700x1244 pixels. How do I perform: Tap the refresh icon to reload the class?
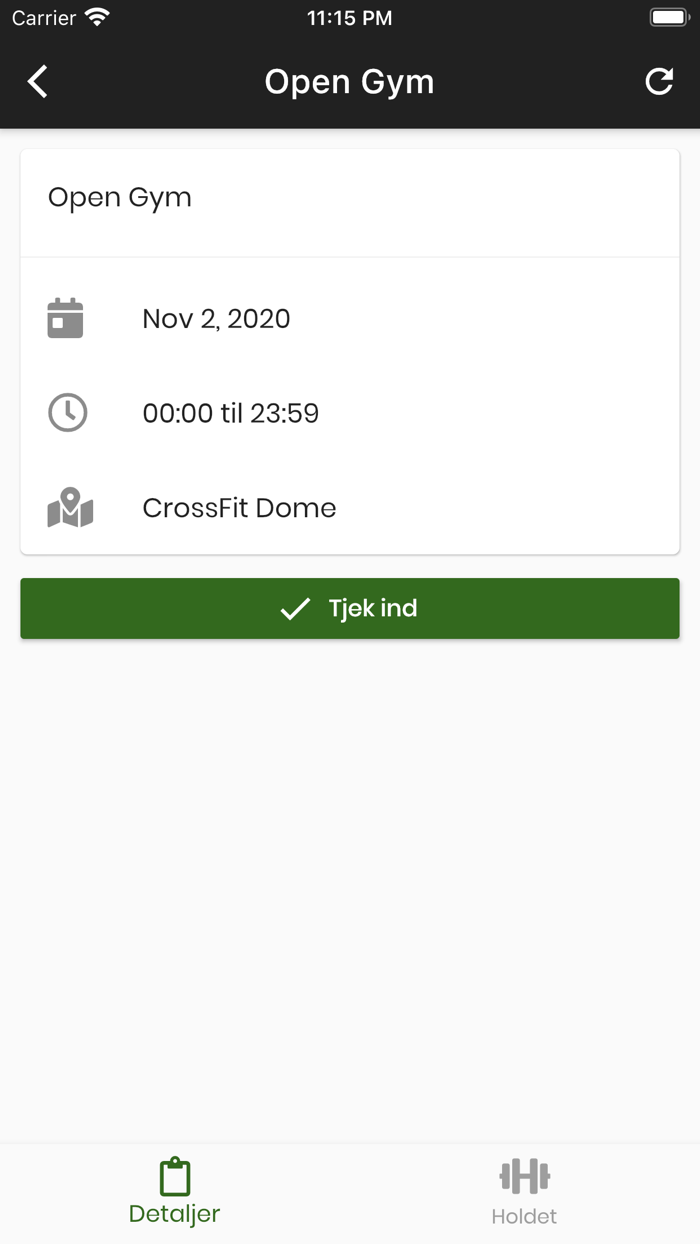click(x=659, y=81)
